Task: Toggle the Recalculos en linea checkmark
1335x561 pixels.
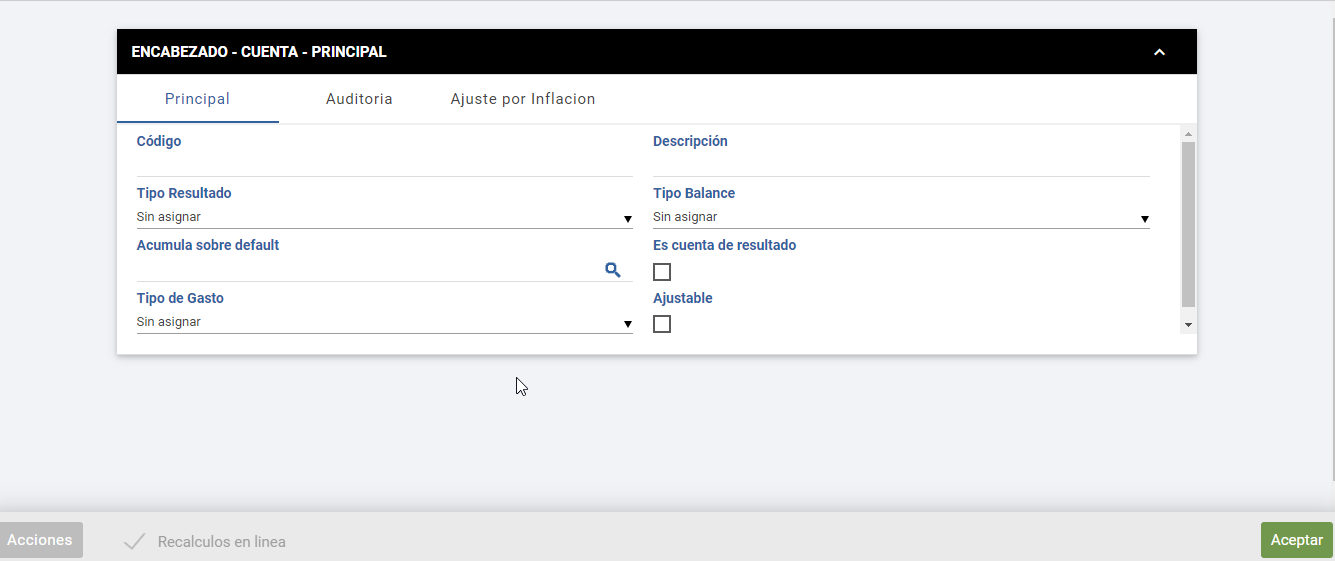Action: 134,542
